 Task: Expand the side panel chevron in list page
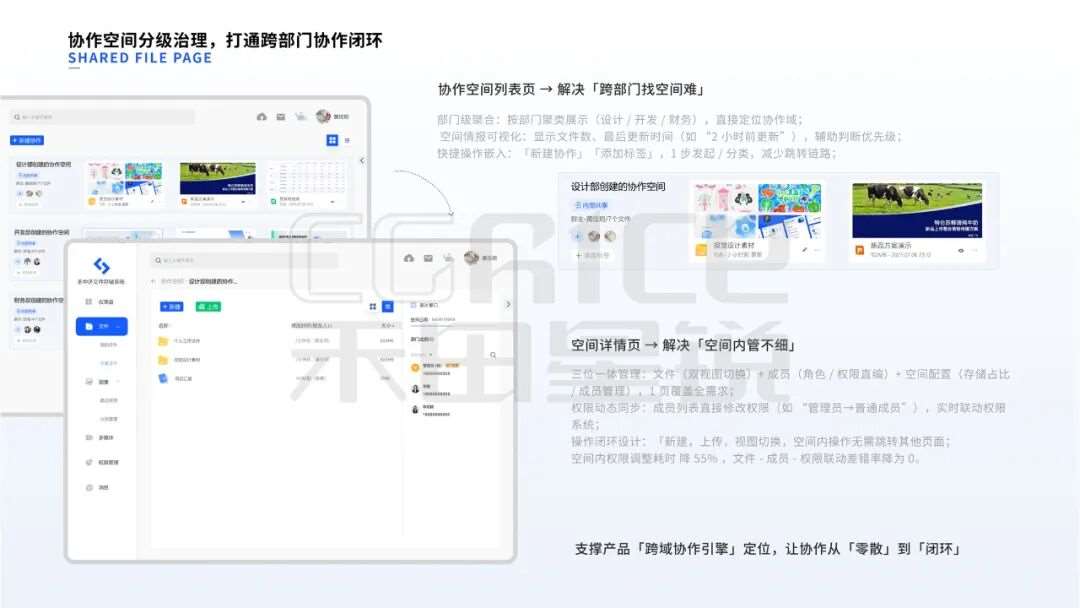(361, 160)
